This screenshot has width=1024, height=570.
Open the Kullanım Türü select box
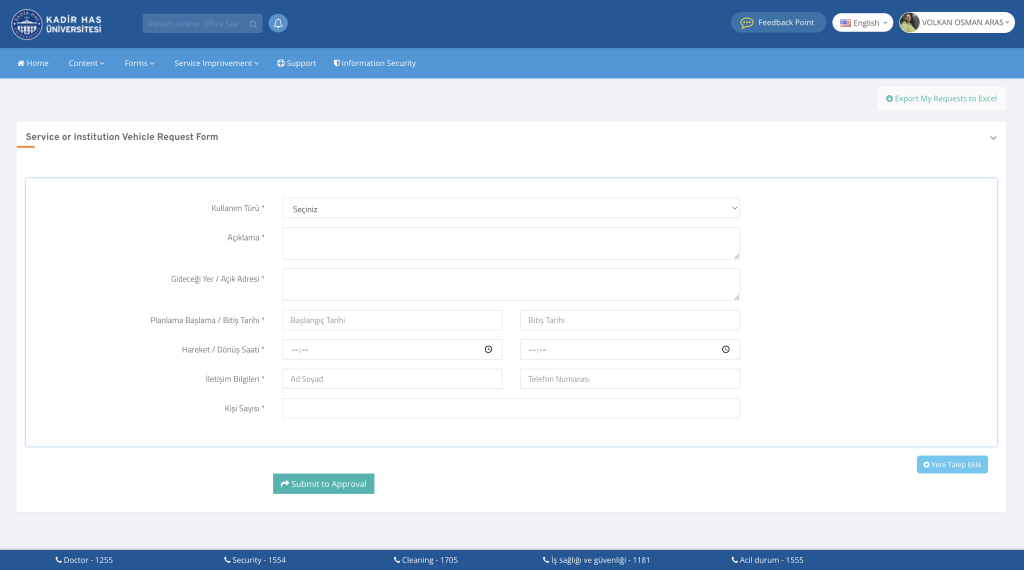coord(511,209)
